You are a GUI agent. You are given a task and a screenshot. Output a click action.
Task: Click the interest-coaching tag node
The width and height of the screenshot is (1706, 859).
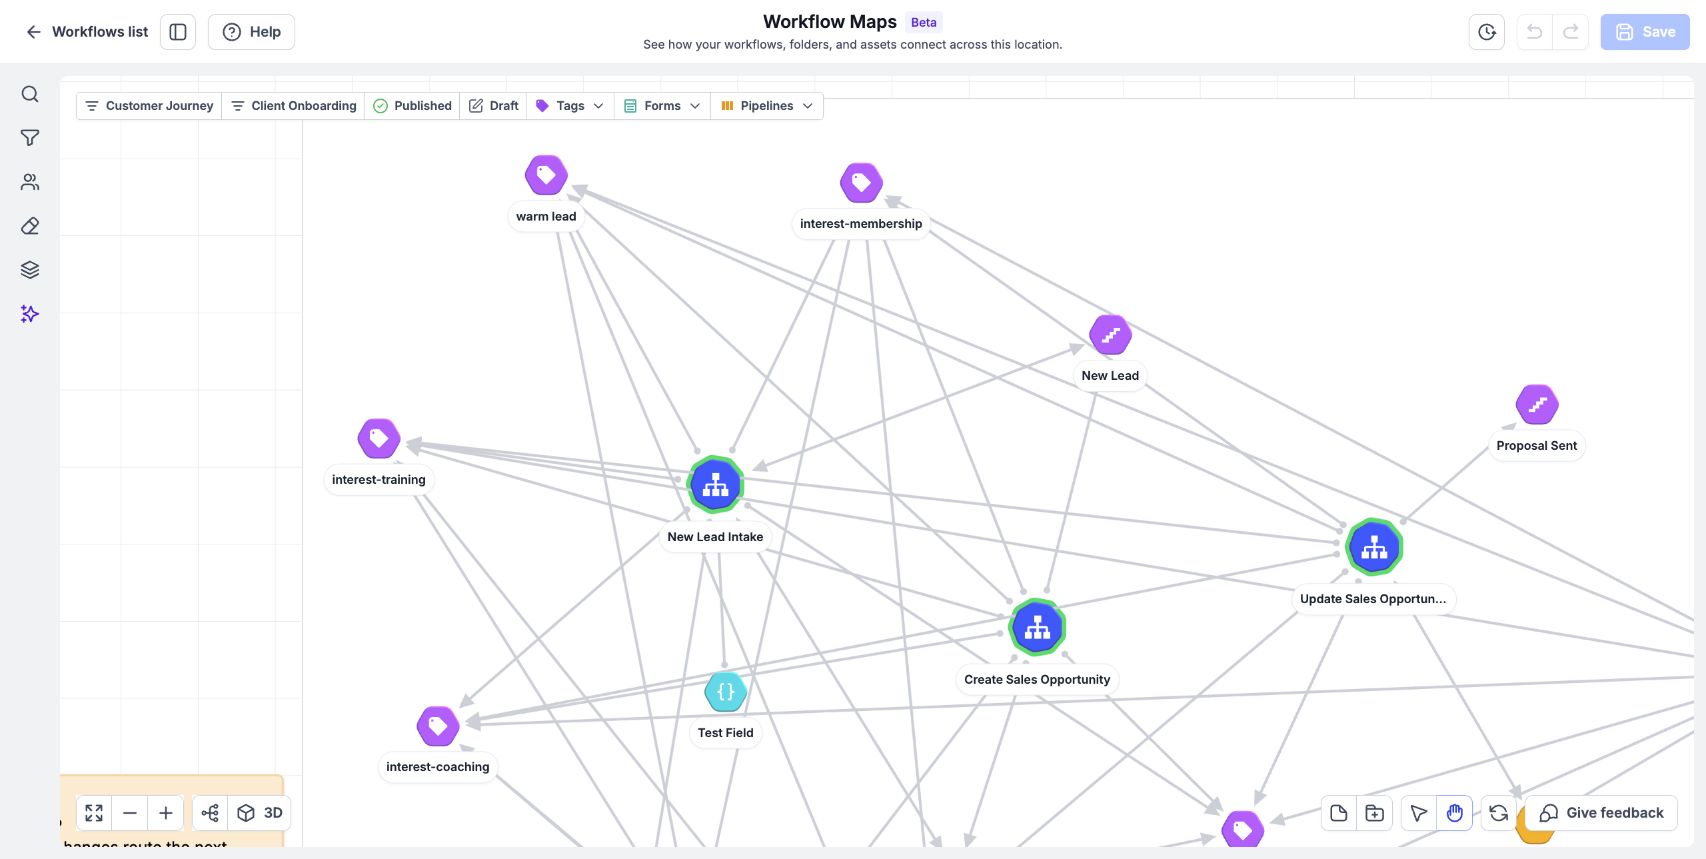[438, 726]
